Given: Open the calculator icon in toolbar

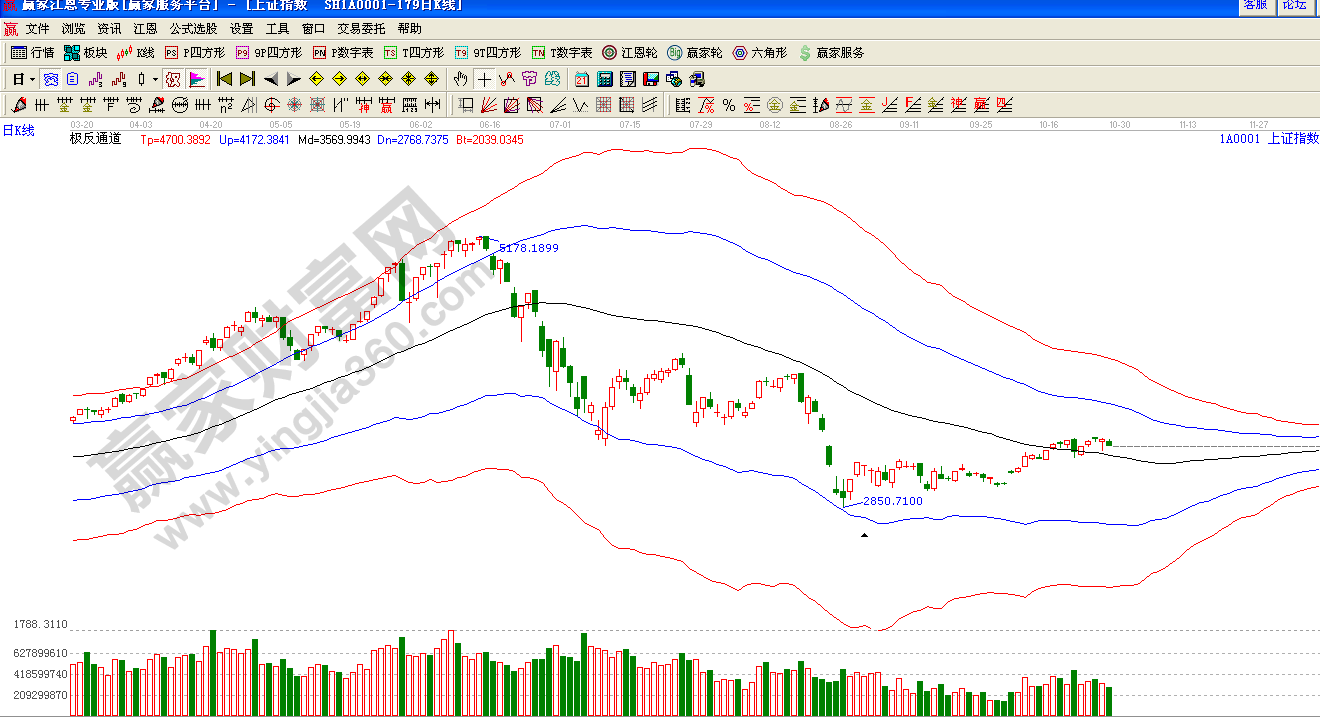Looking at the screenshot, I should (x=606, y=79).
